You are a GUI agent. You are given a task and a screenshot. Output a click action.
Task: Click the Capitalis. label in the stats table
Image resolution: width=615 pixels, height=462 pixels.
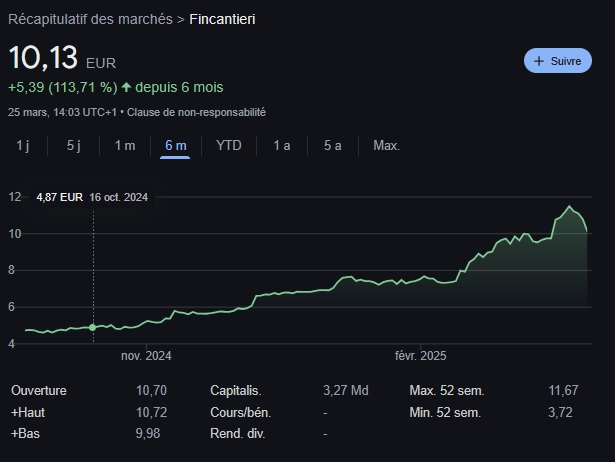[x=236, y=390]
